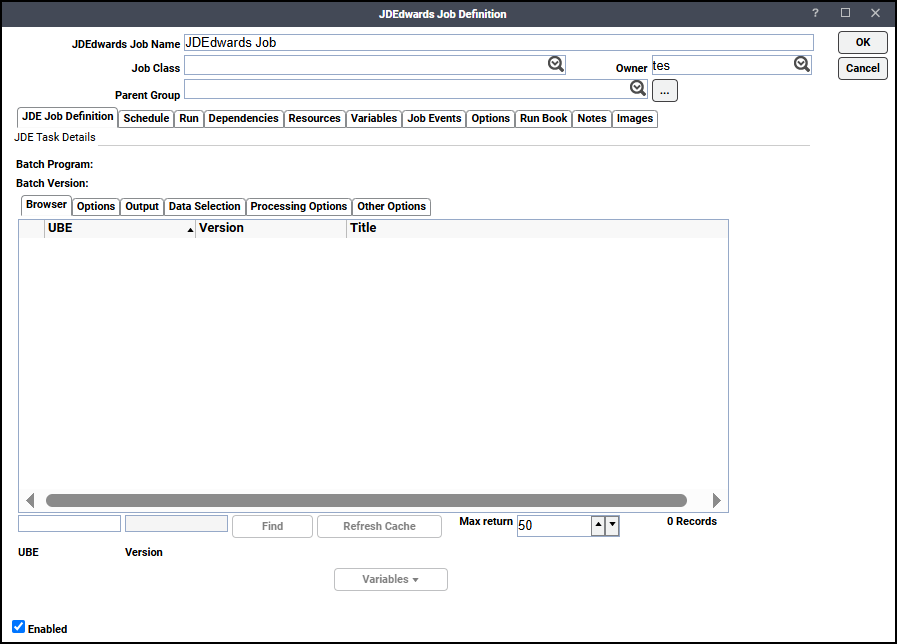Click the Max return value field
This screenshot has width=897, height=644.
coord(554,526)
